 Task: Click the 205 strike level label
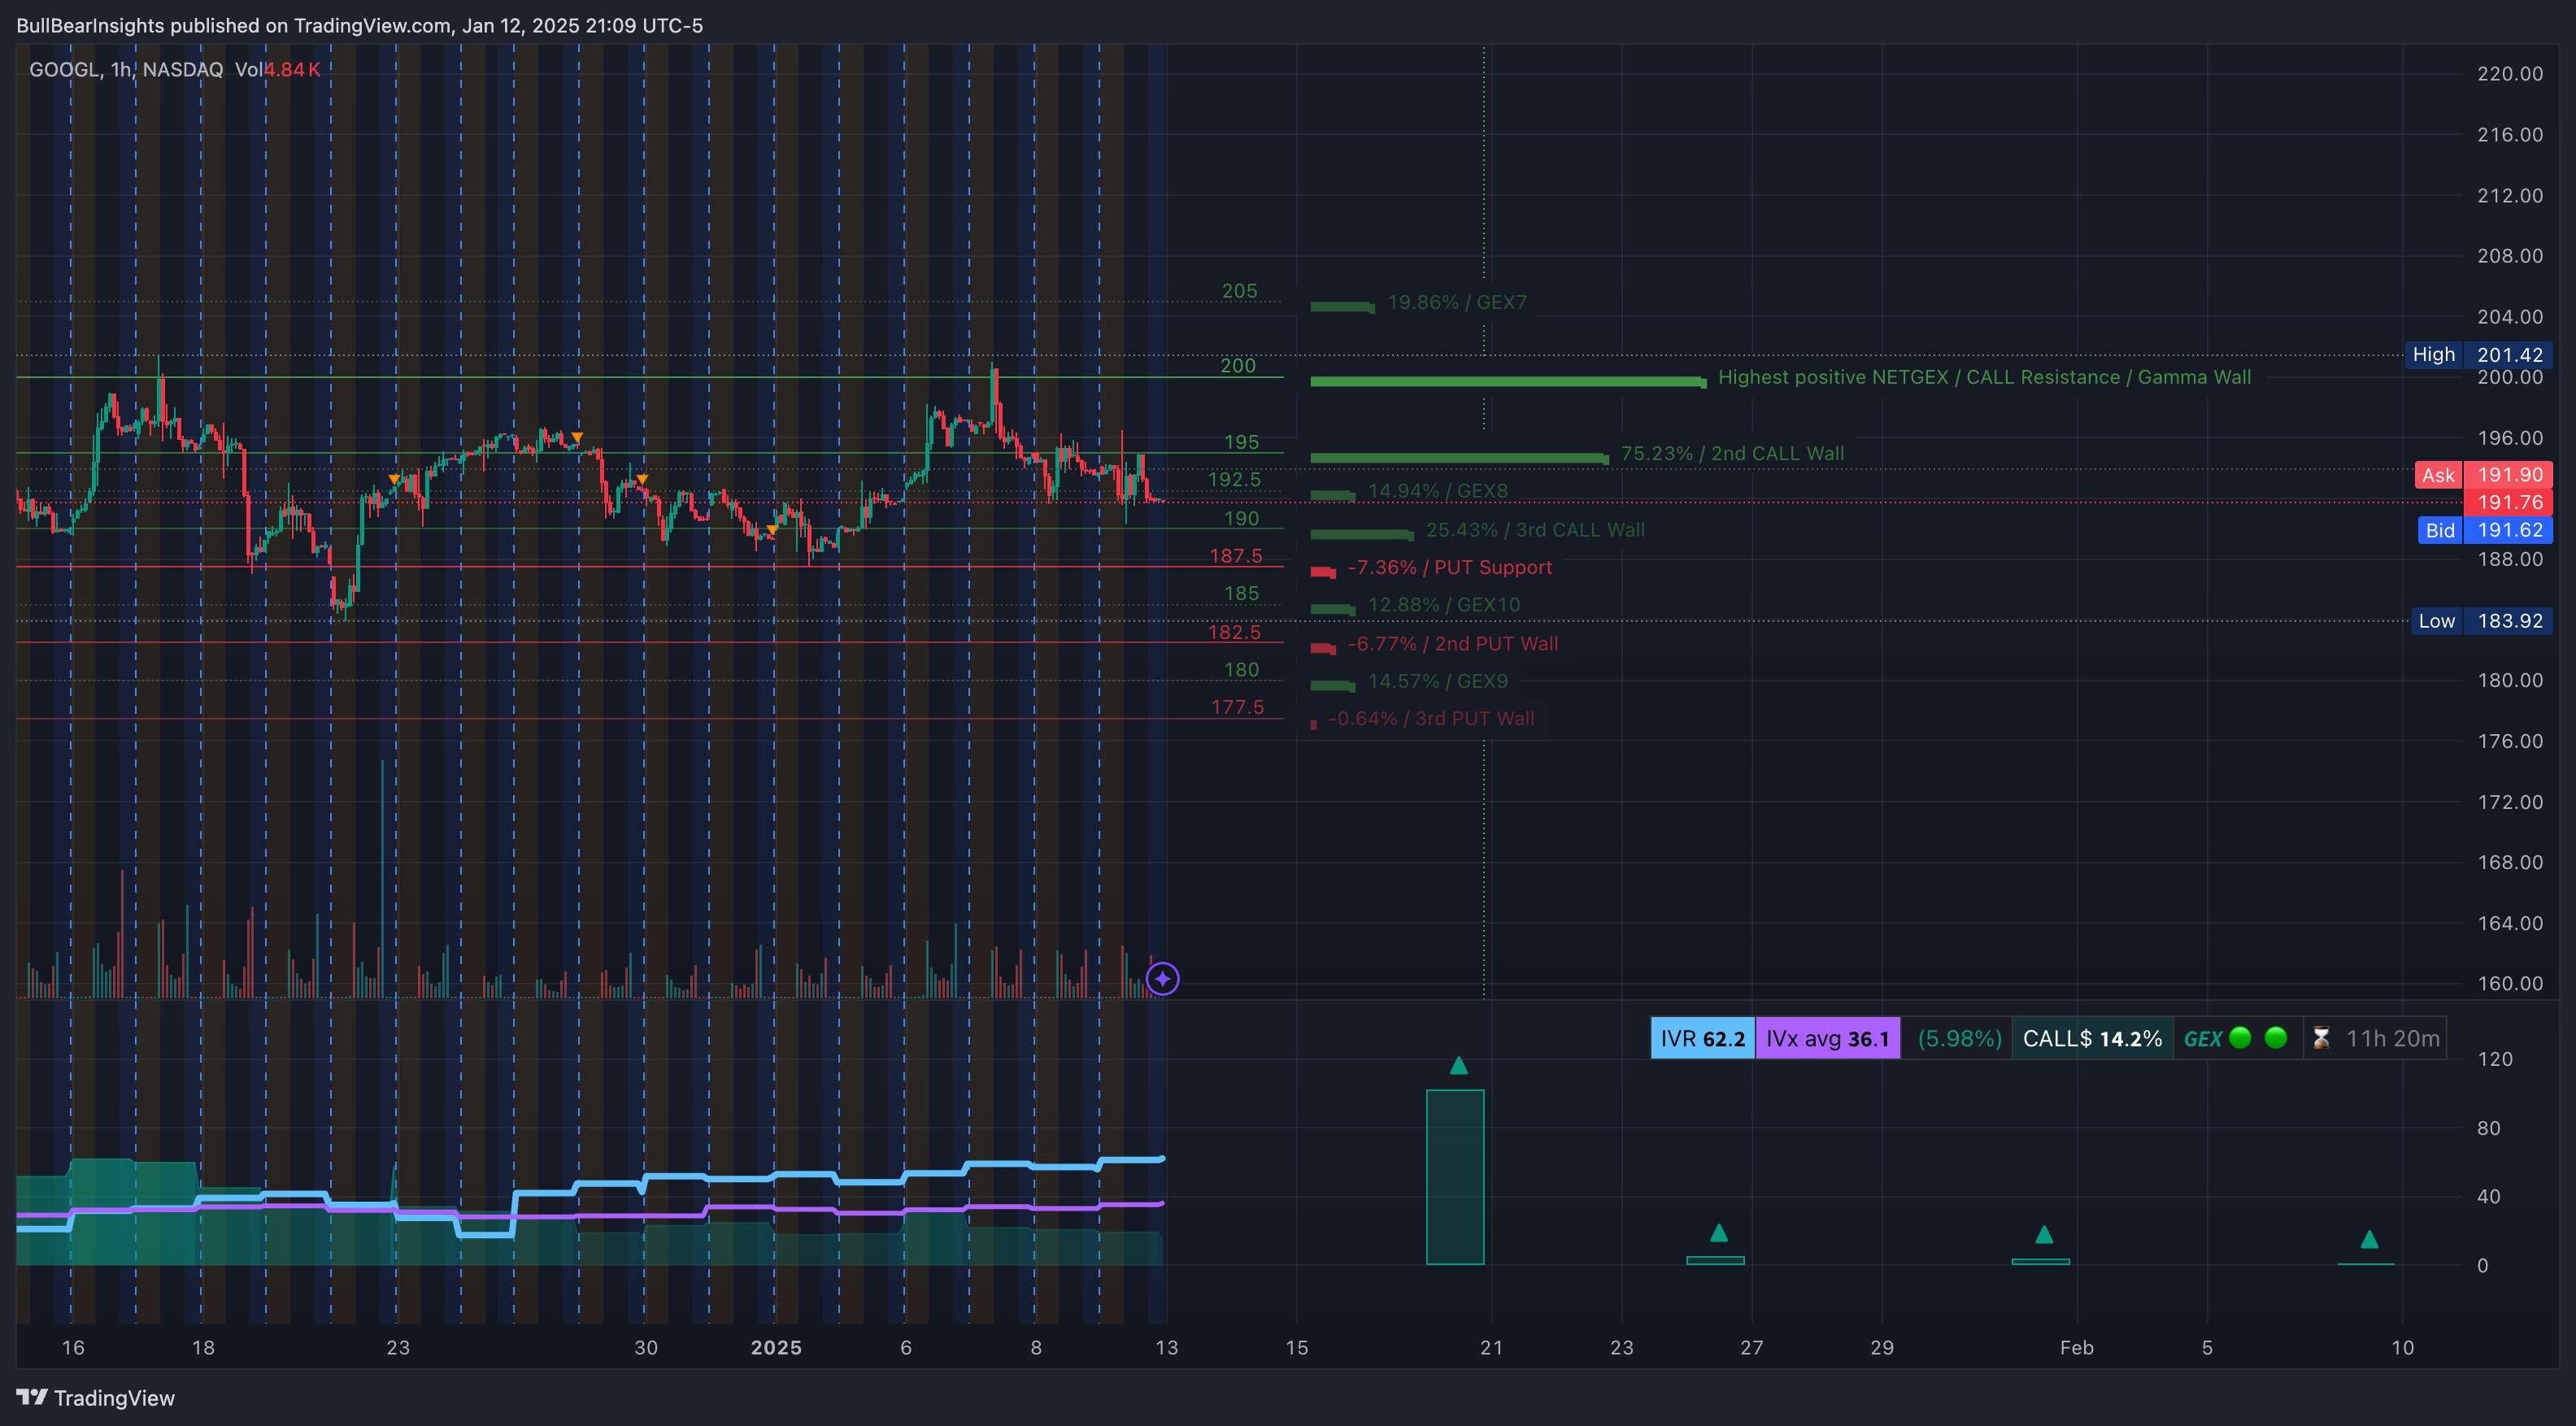(1239, 291)
